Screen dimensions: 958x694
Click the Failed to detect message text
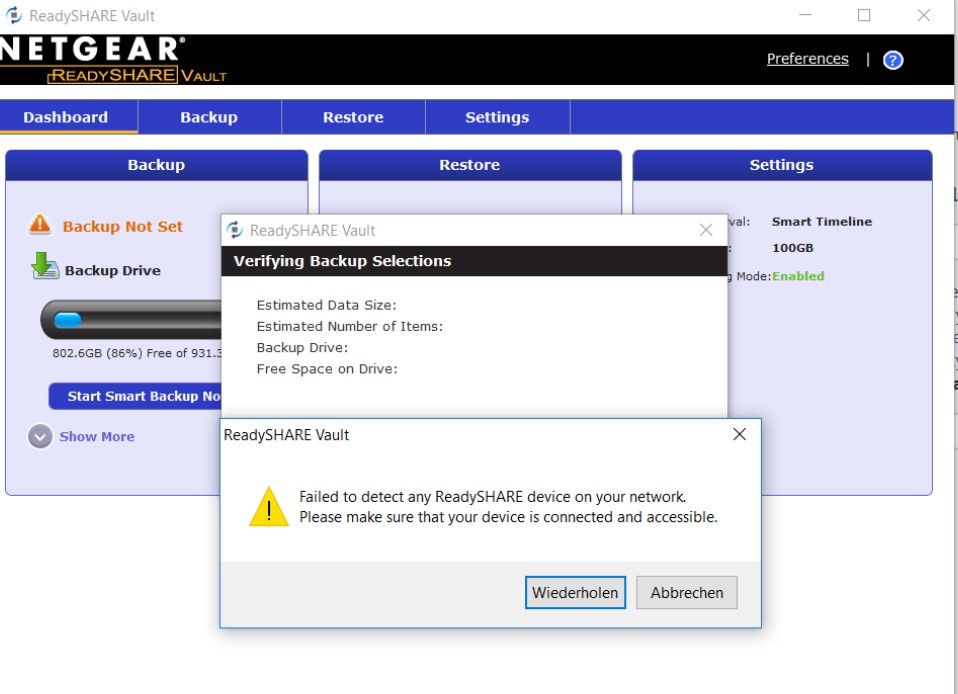508,506
